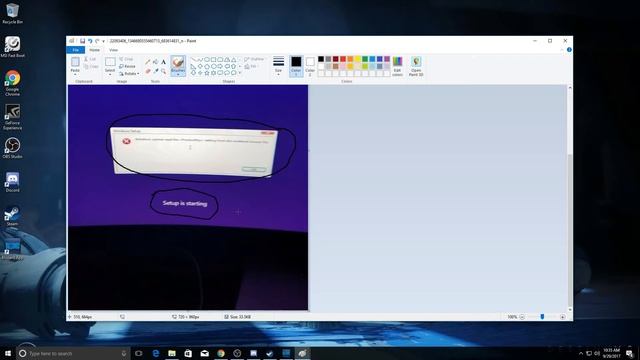Choose the Rectangle shape in Shapes gallery
640x360 pixels.
[213, 60]
